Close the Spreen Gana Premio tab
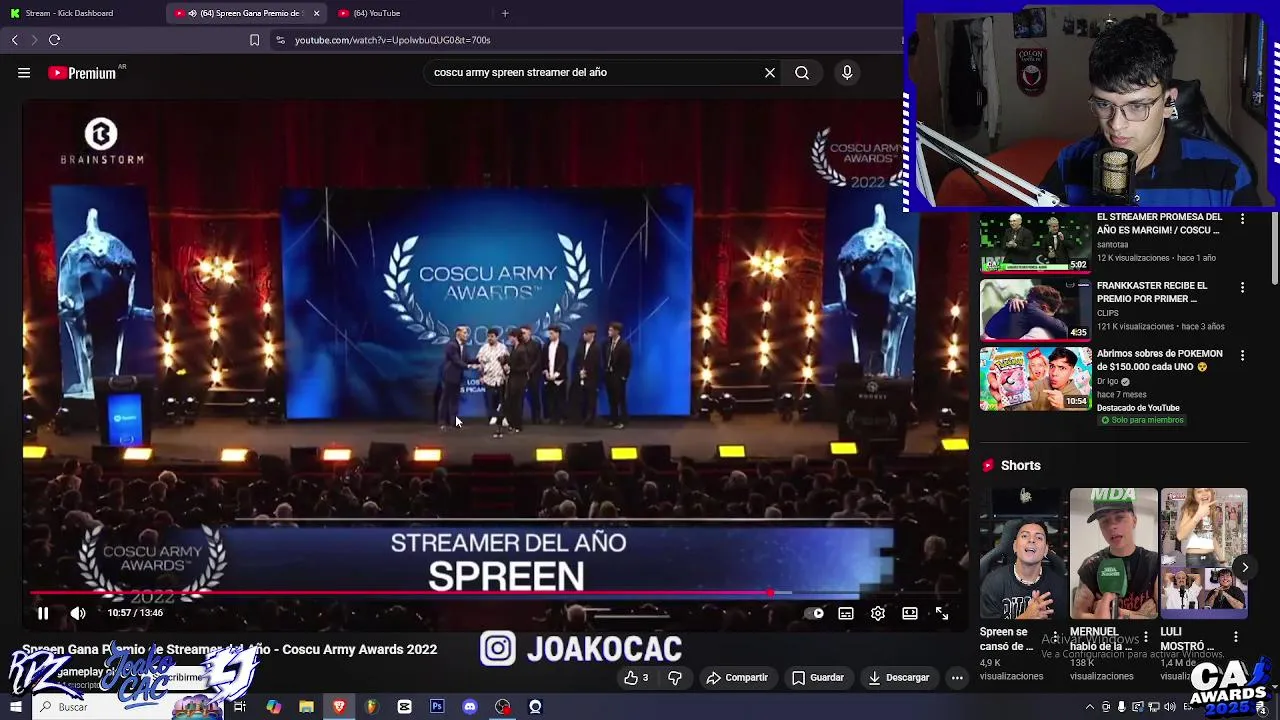This screenshot has height=720, width=1280. [x=317, y=13]
